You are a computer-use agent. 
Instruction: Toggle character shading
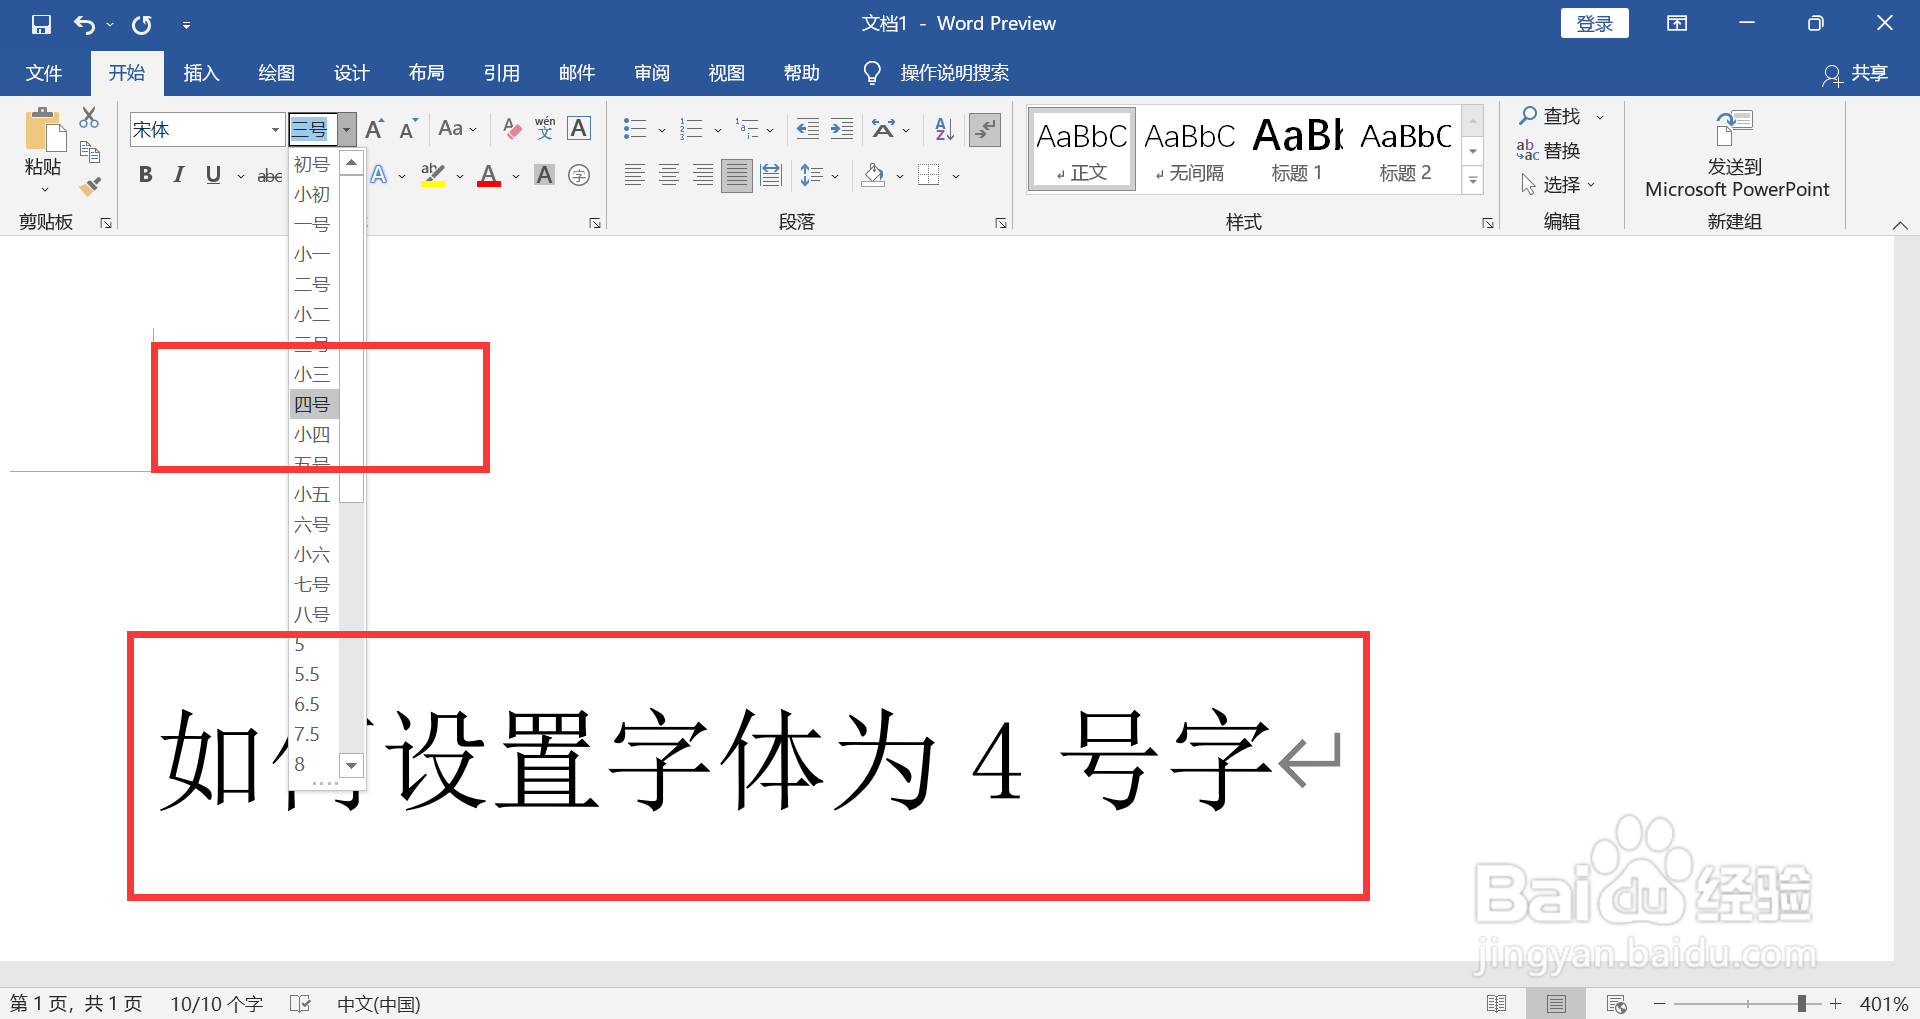coord(545,176)
